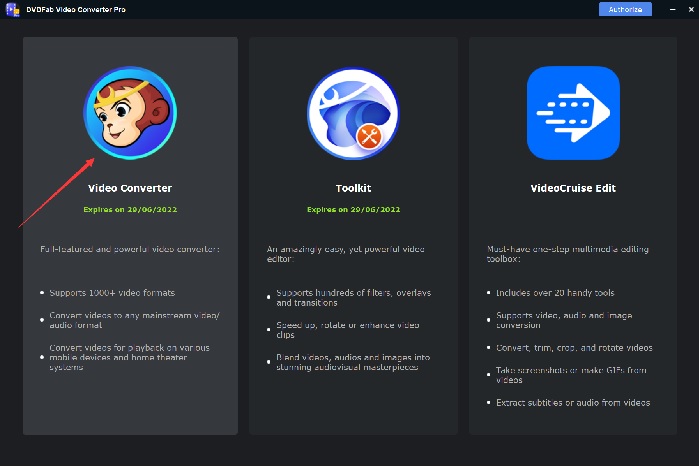Click 'Supports 1000+ video formats' line
This screenshot has height=467, width=699.
pyautogui.click(x=112, y=293)
